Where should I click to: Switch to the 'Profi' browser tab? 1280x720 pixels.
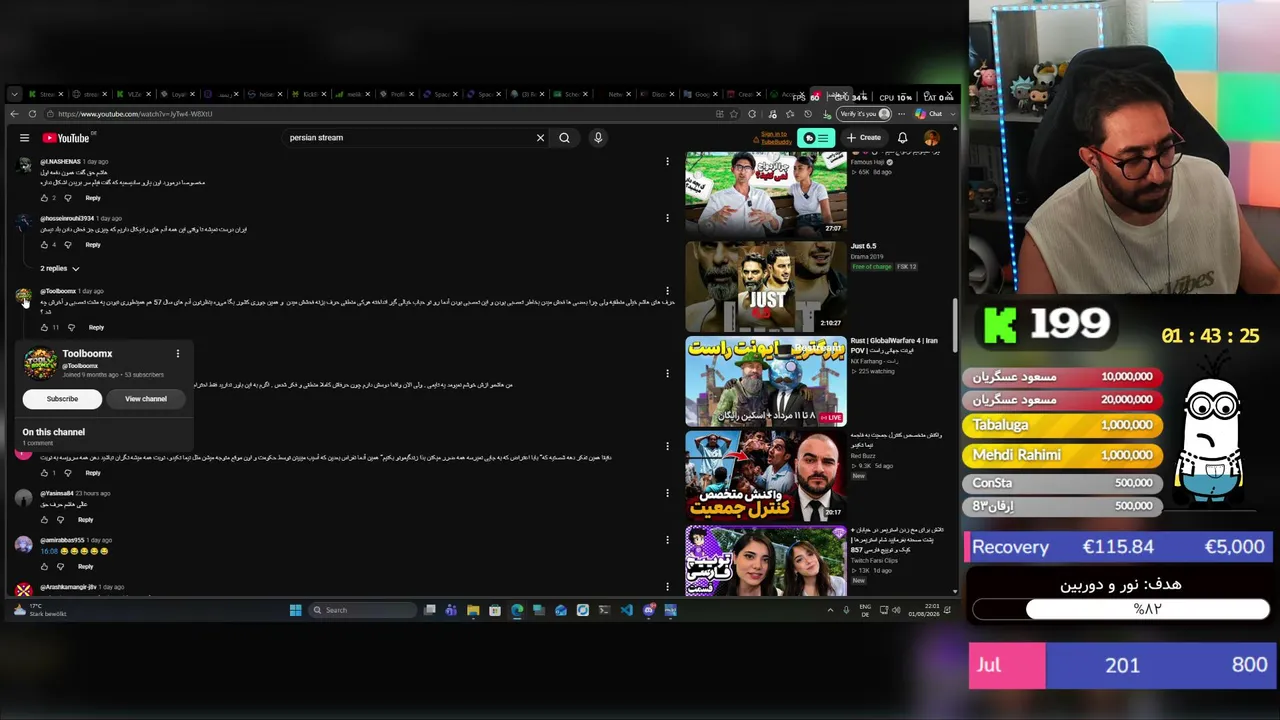[397, 94]
